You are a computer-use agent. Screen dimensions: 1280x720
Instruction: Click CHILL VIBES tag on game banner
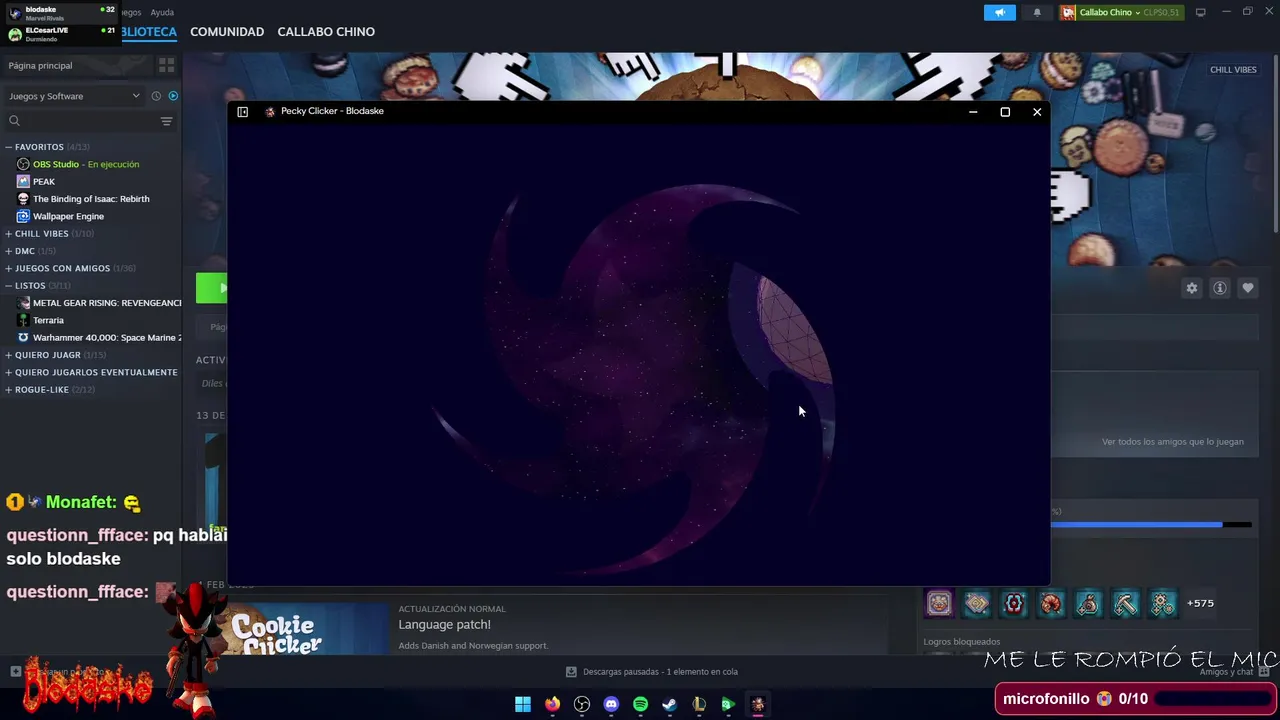(x=1233, y=70)
